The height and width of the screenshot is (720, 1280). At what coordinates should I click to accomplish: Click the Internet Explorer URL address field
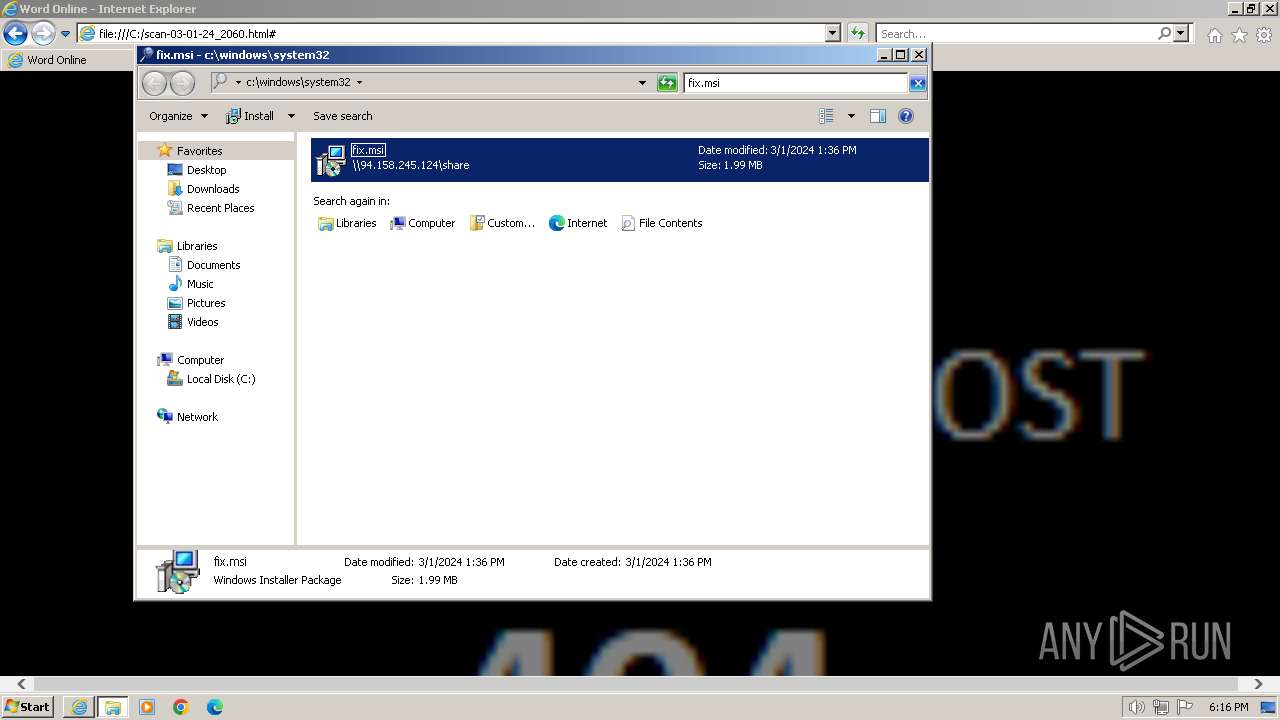[x=452, y=34]
